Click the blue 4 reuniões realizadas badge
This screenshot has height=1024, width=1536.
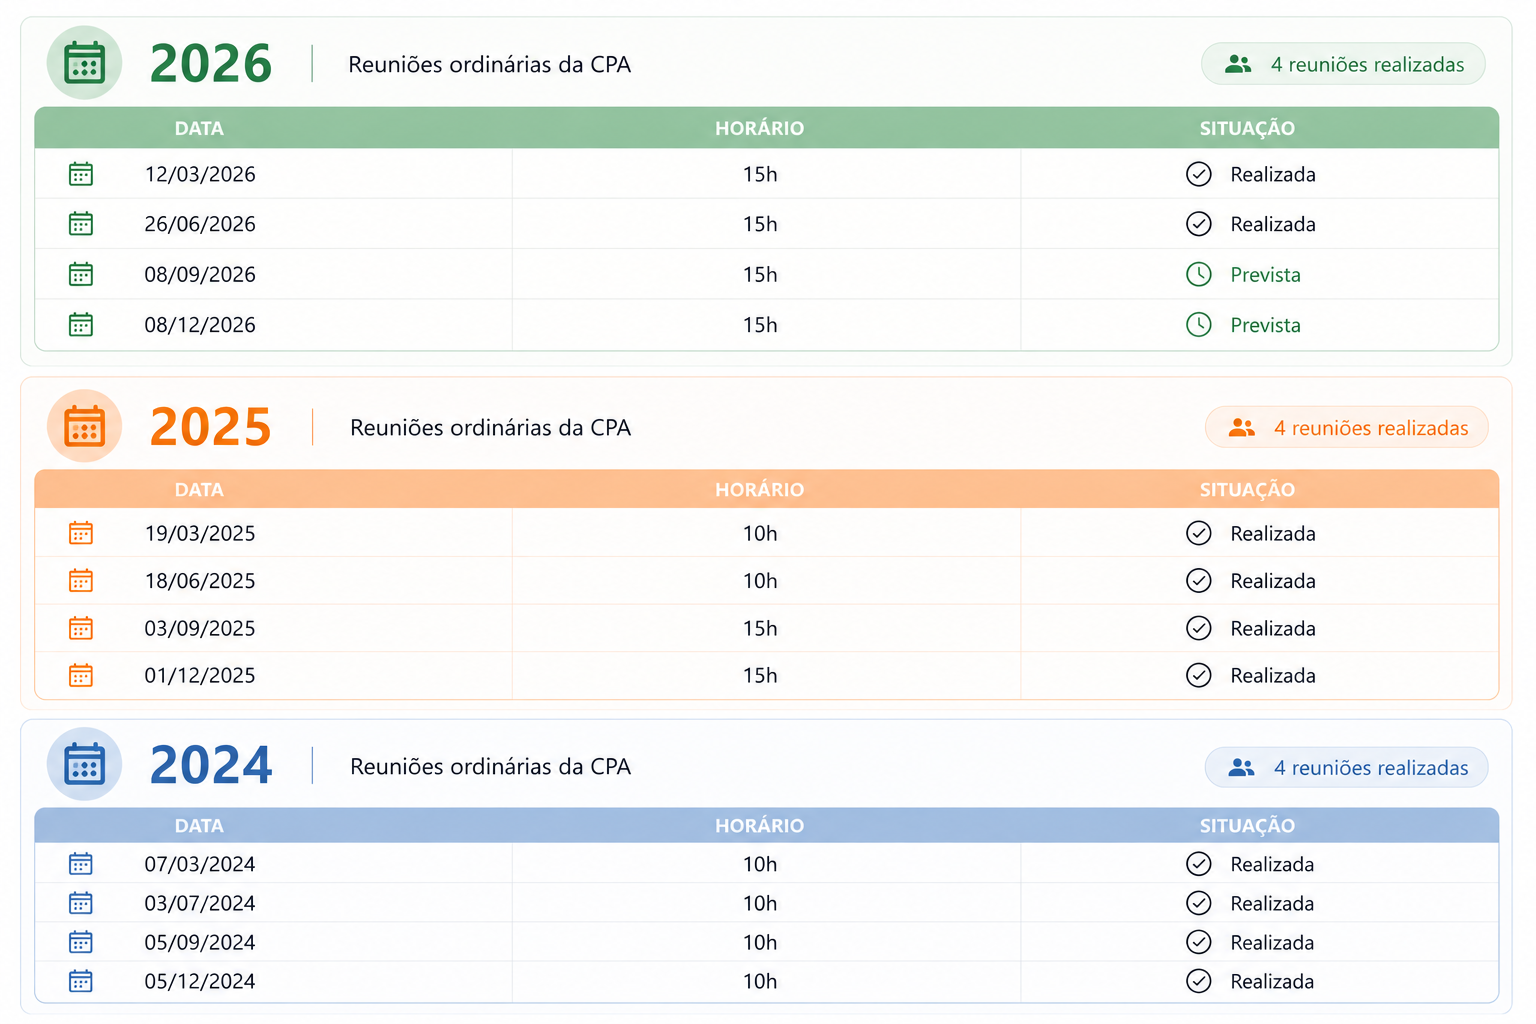tap(1346, 768)
